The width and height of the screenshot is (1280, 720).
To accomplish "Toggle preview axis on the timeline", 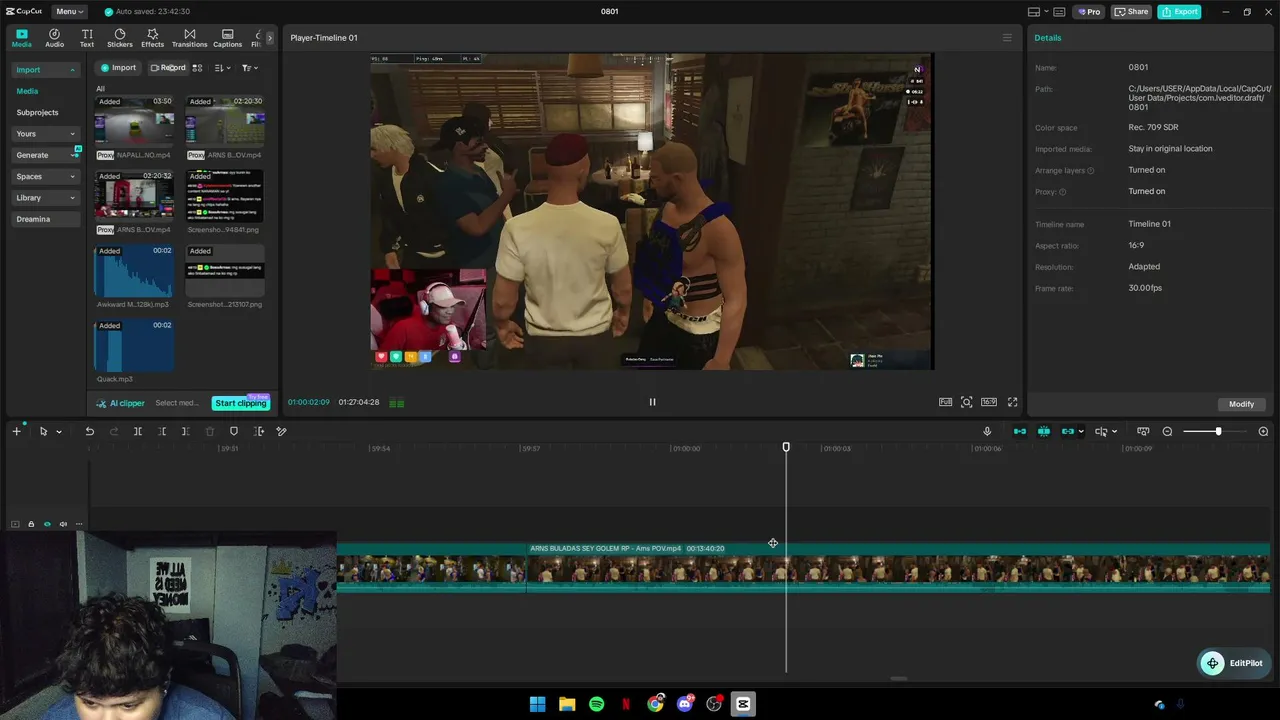I will click(x=1101, y=431).
